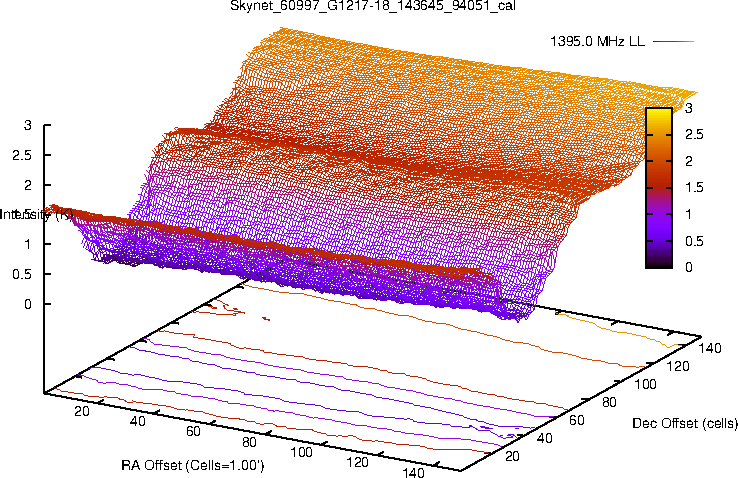
Task: Select tick label 20 on the Dec Offset axis
Action: pyautogui.click(x=512, y=456)
